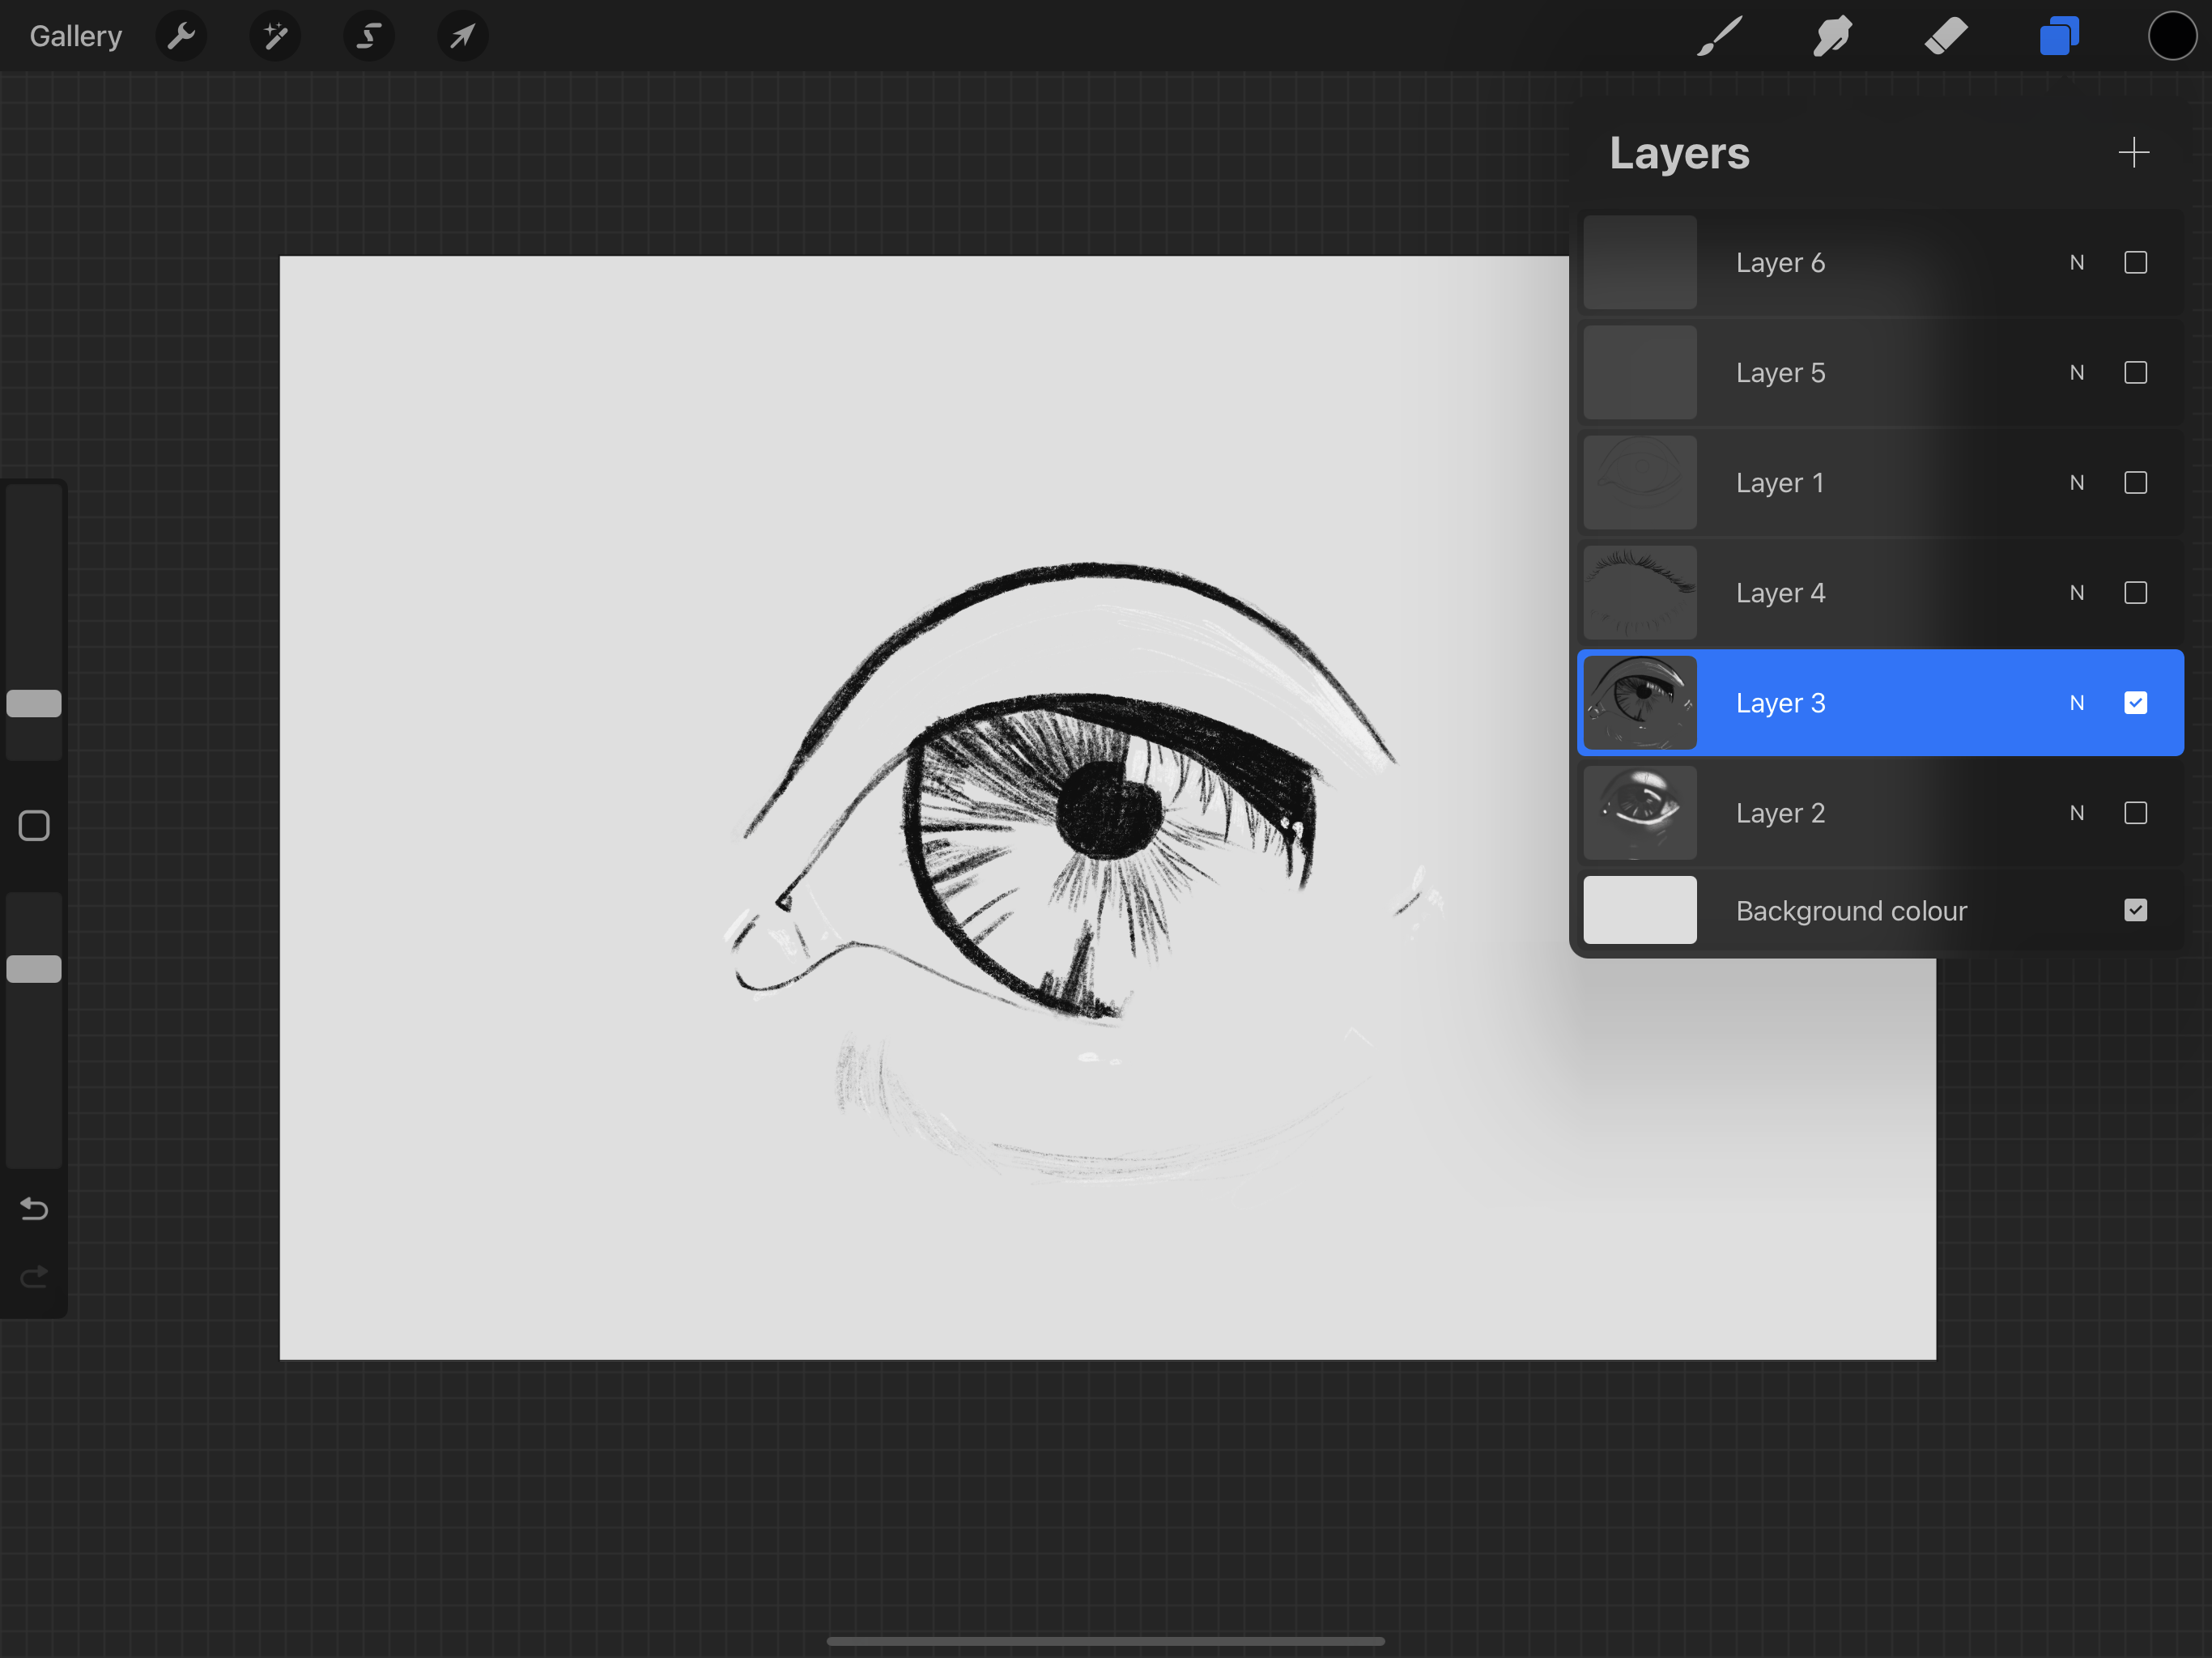
Task: Select the Selection tool
Action: pyautogui.click(x=368, y=36)
